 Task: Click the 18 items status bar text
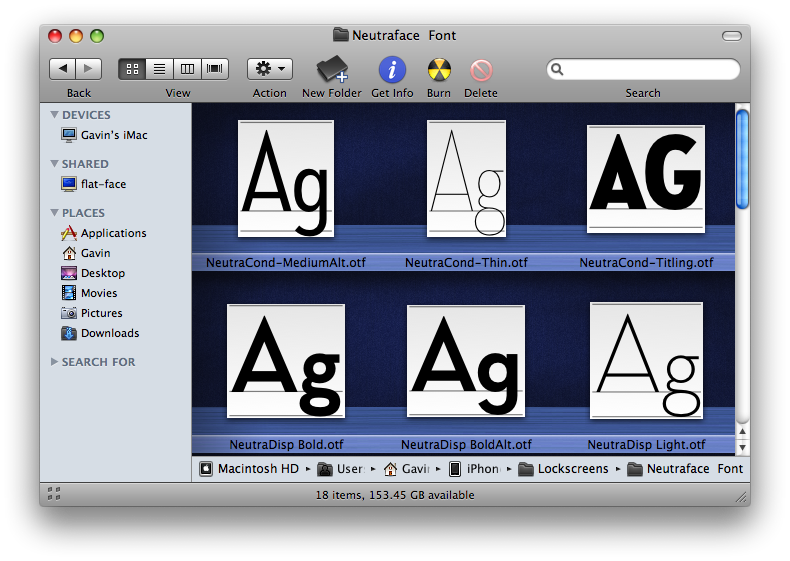[x=395, y=495]
